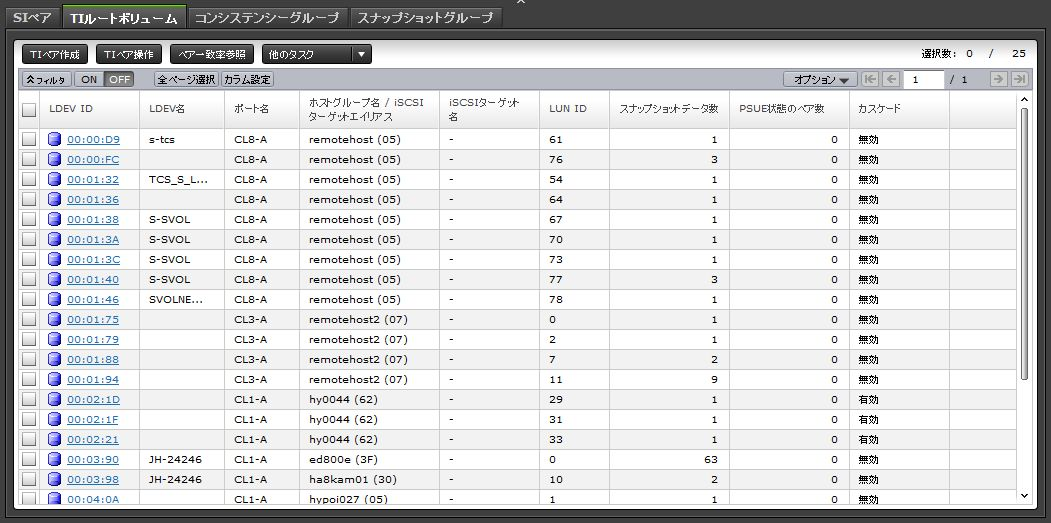Click the volume icon beside 00:01:94
This screenshot has width=1051, height=523.
pyautogui.click(x=54, y=380)
